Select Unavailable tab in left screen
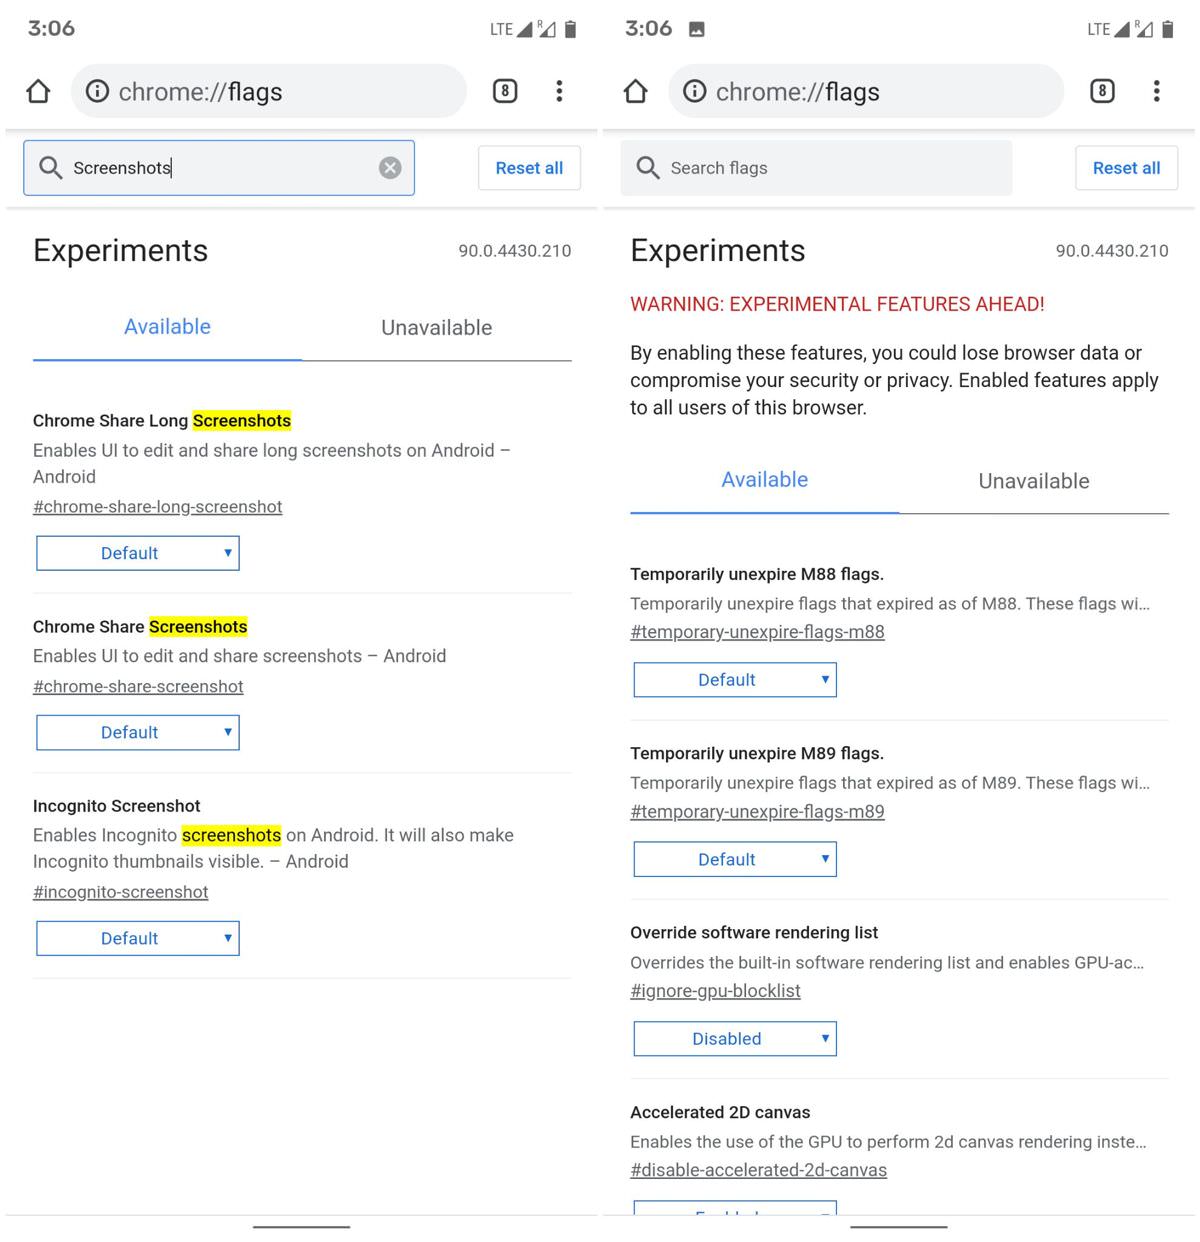 click(x=437, y=328)
